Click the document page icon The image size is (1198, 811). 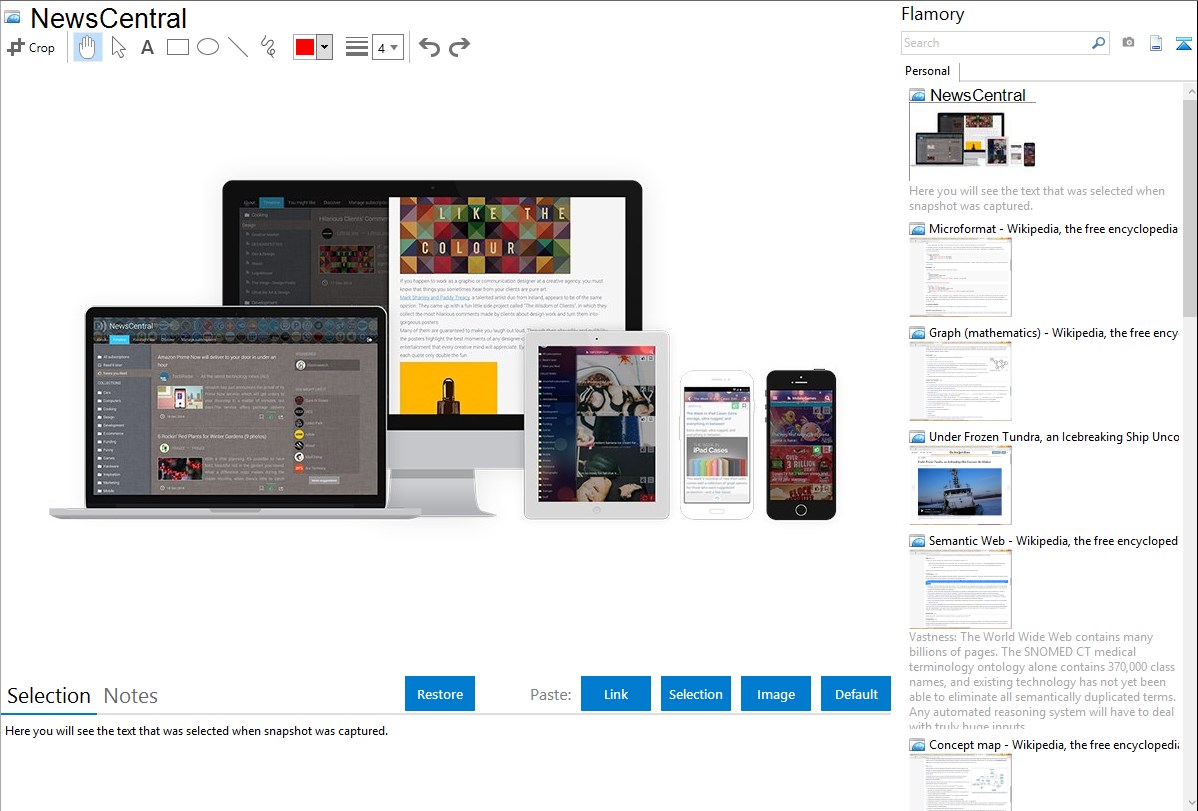click(1156, 43)
